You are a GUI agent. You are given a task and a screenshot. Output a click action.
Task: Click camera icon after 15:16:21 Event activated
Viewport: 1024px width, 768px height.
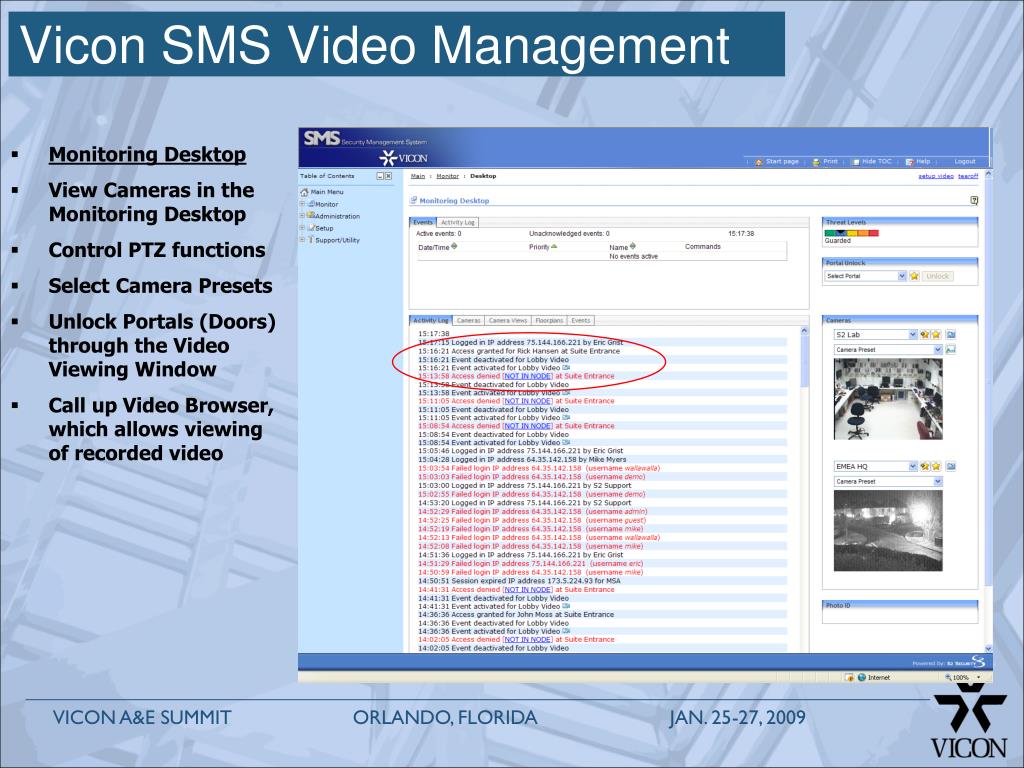566,368
